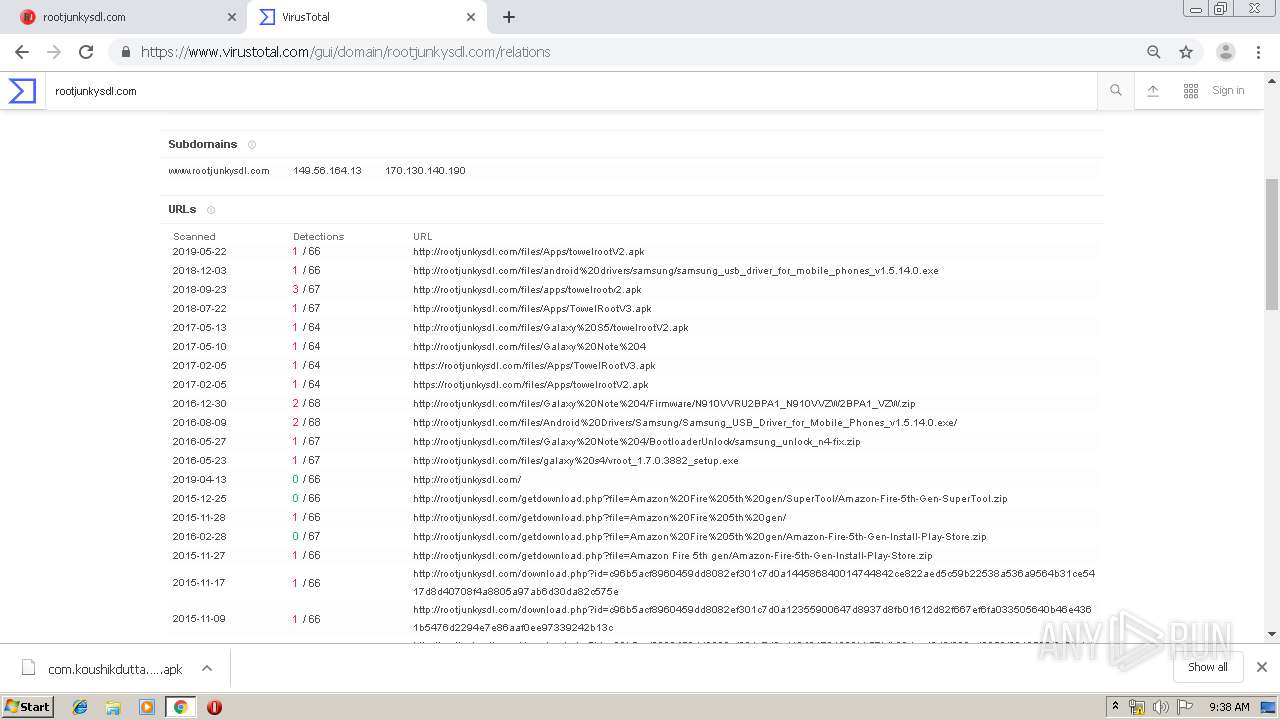Open the vroot_1.7.0.3882_setup.exe URL
1280x720 pixels.
(x=576, y=461)
